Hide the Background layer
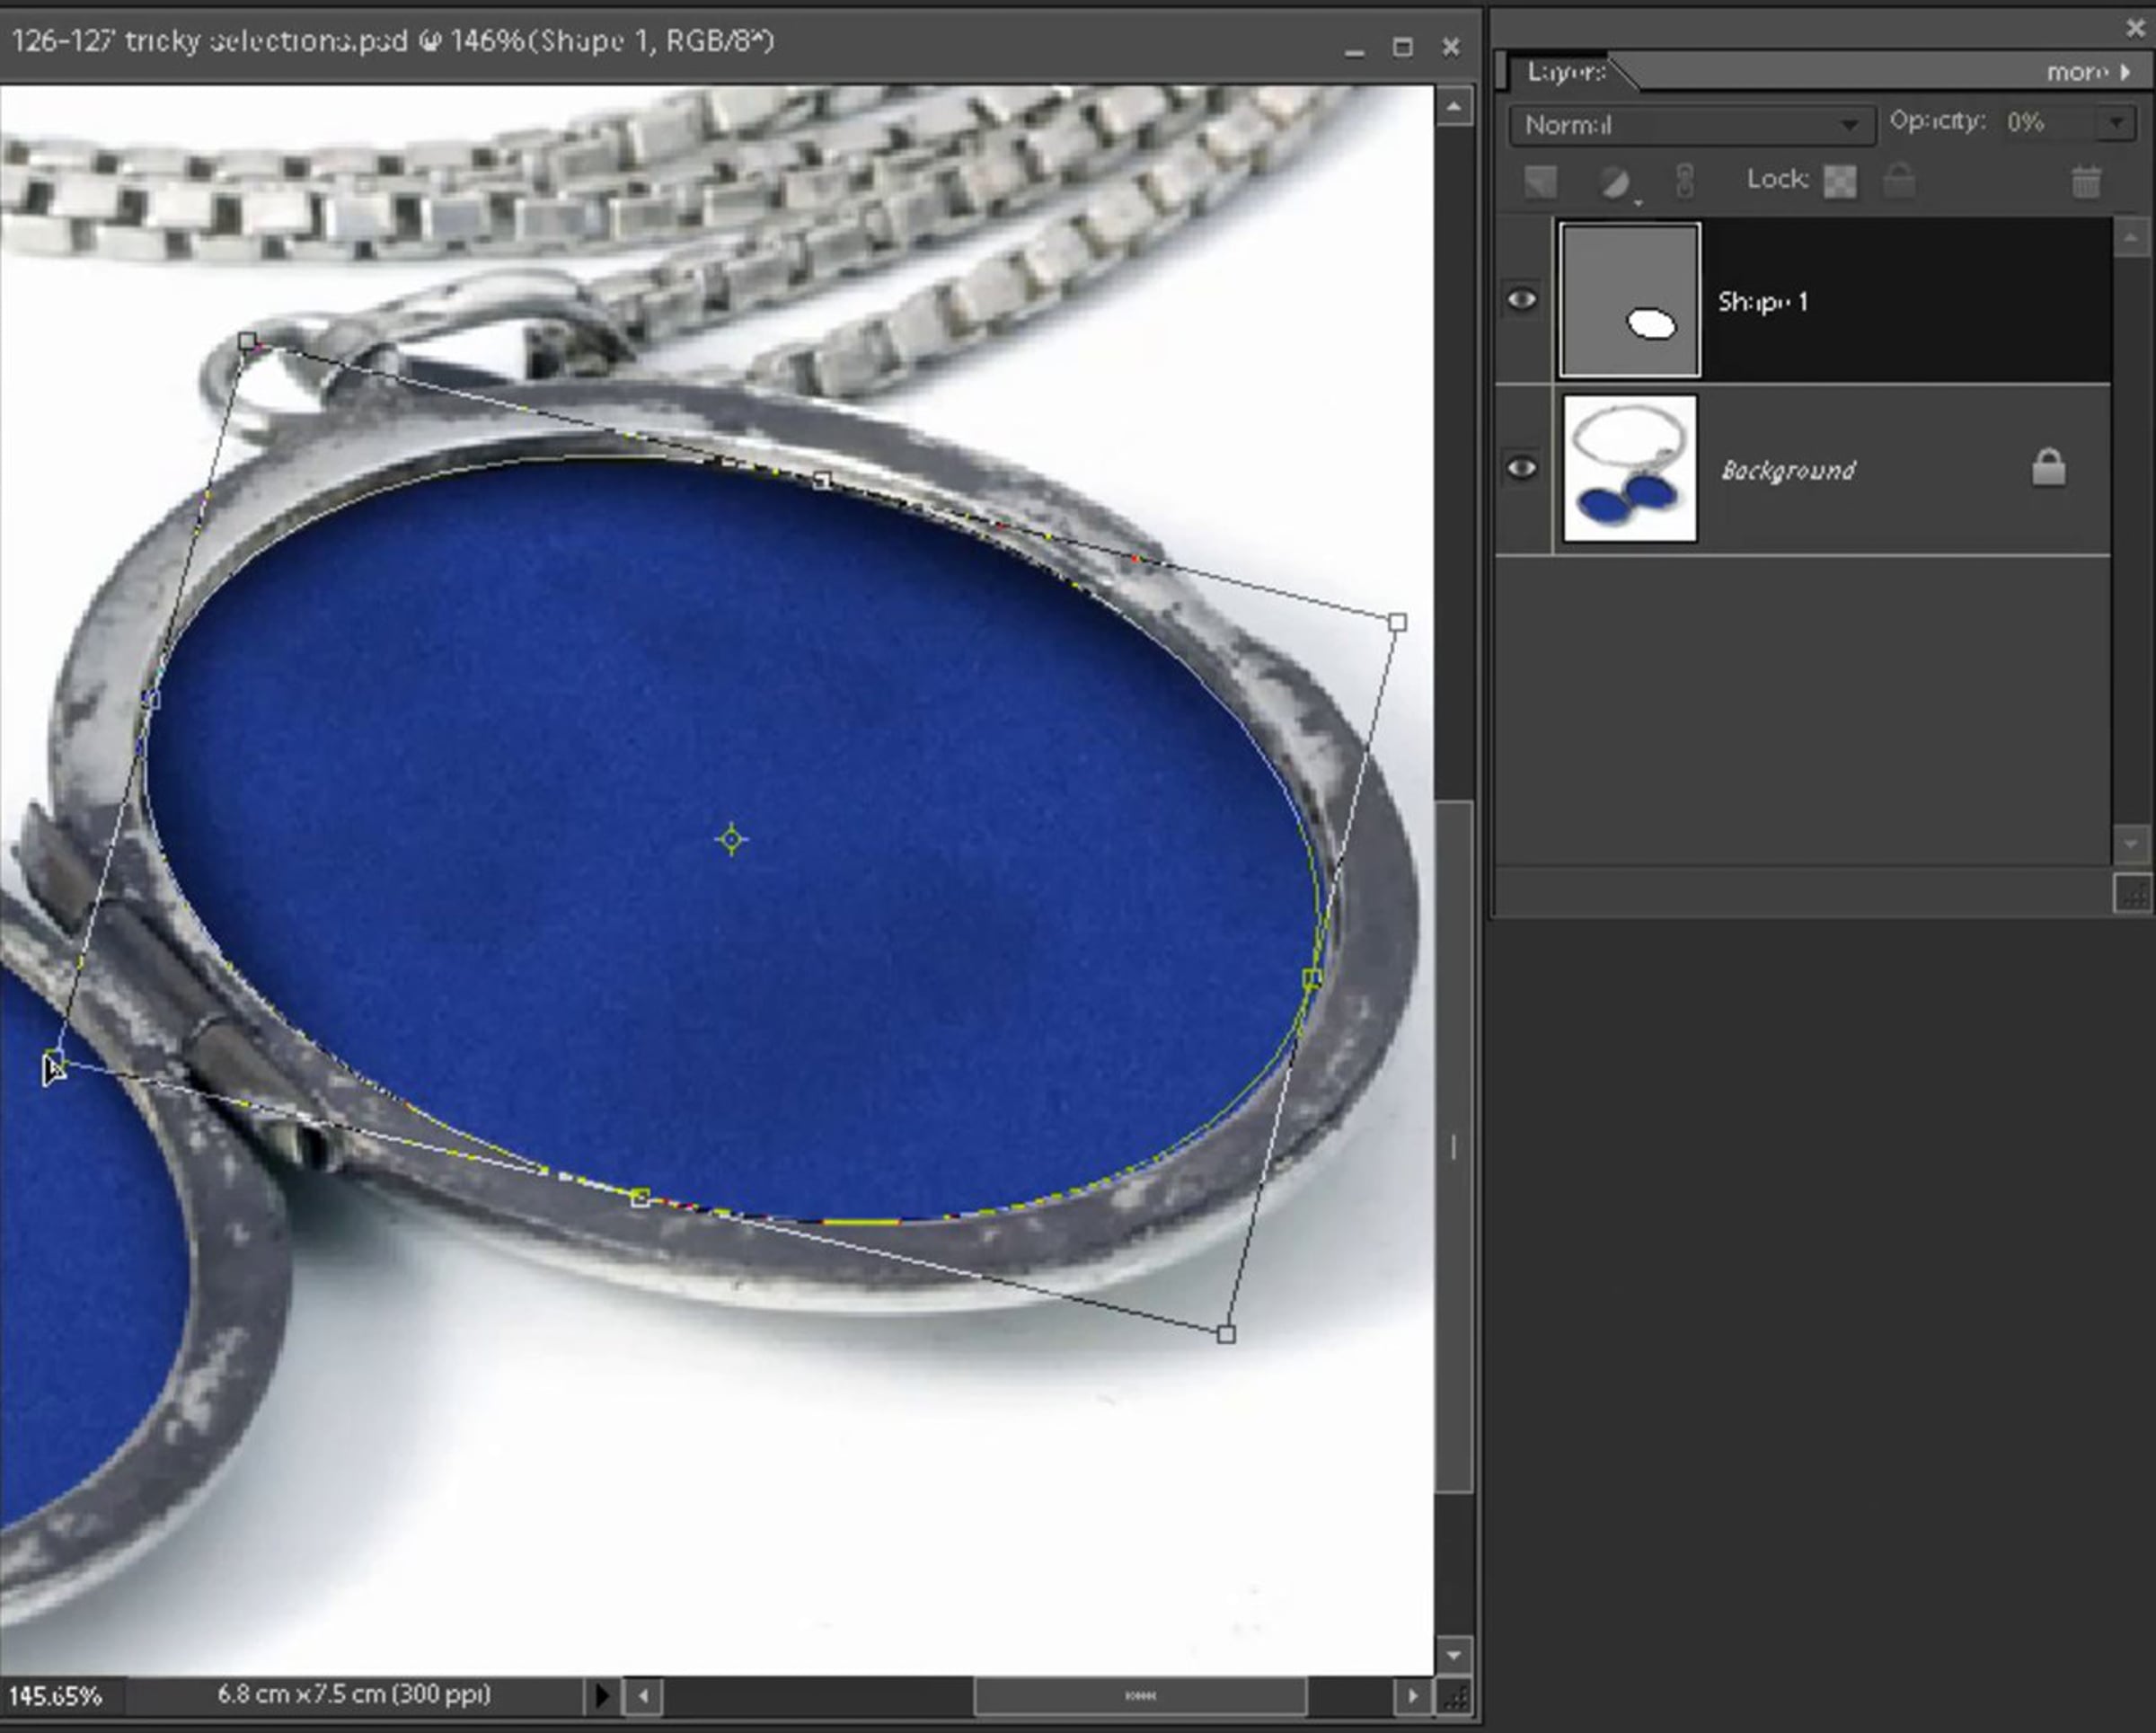 pos(1522,468)
